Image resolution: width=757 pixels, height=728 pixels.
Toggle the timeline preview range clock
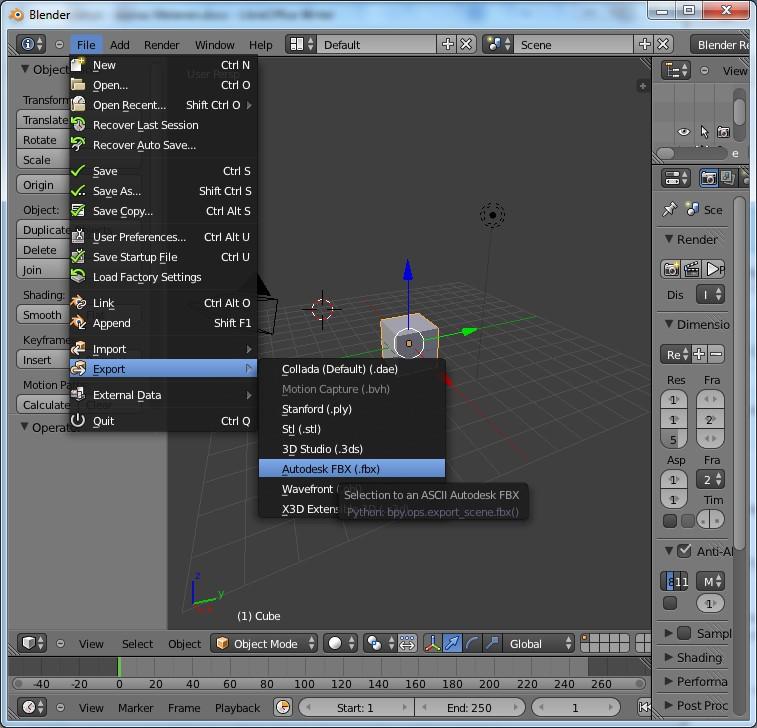(283, 708)
